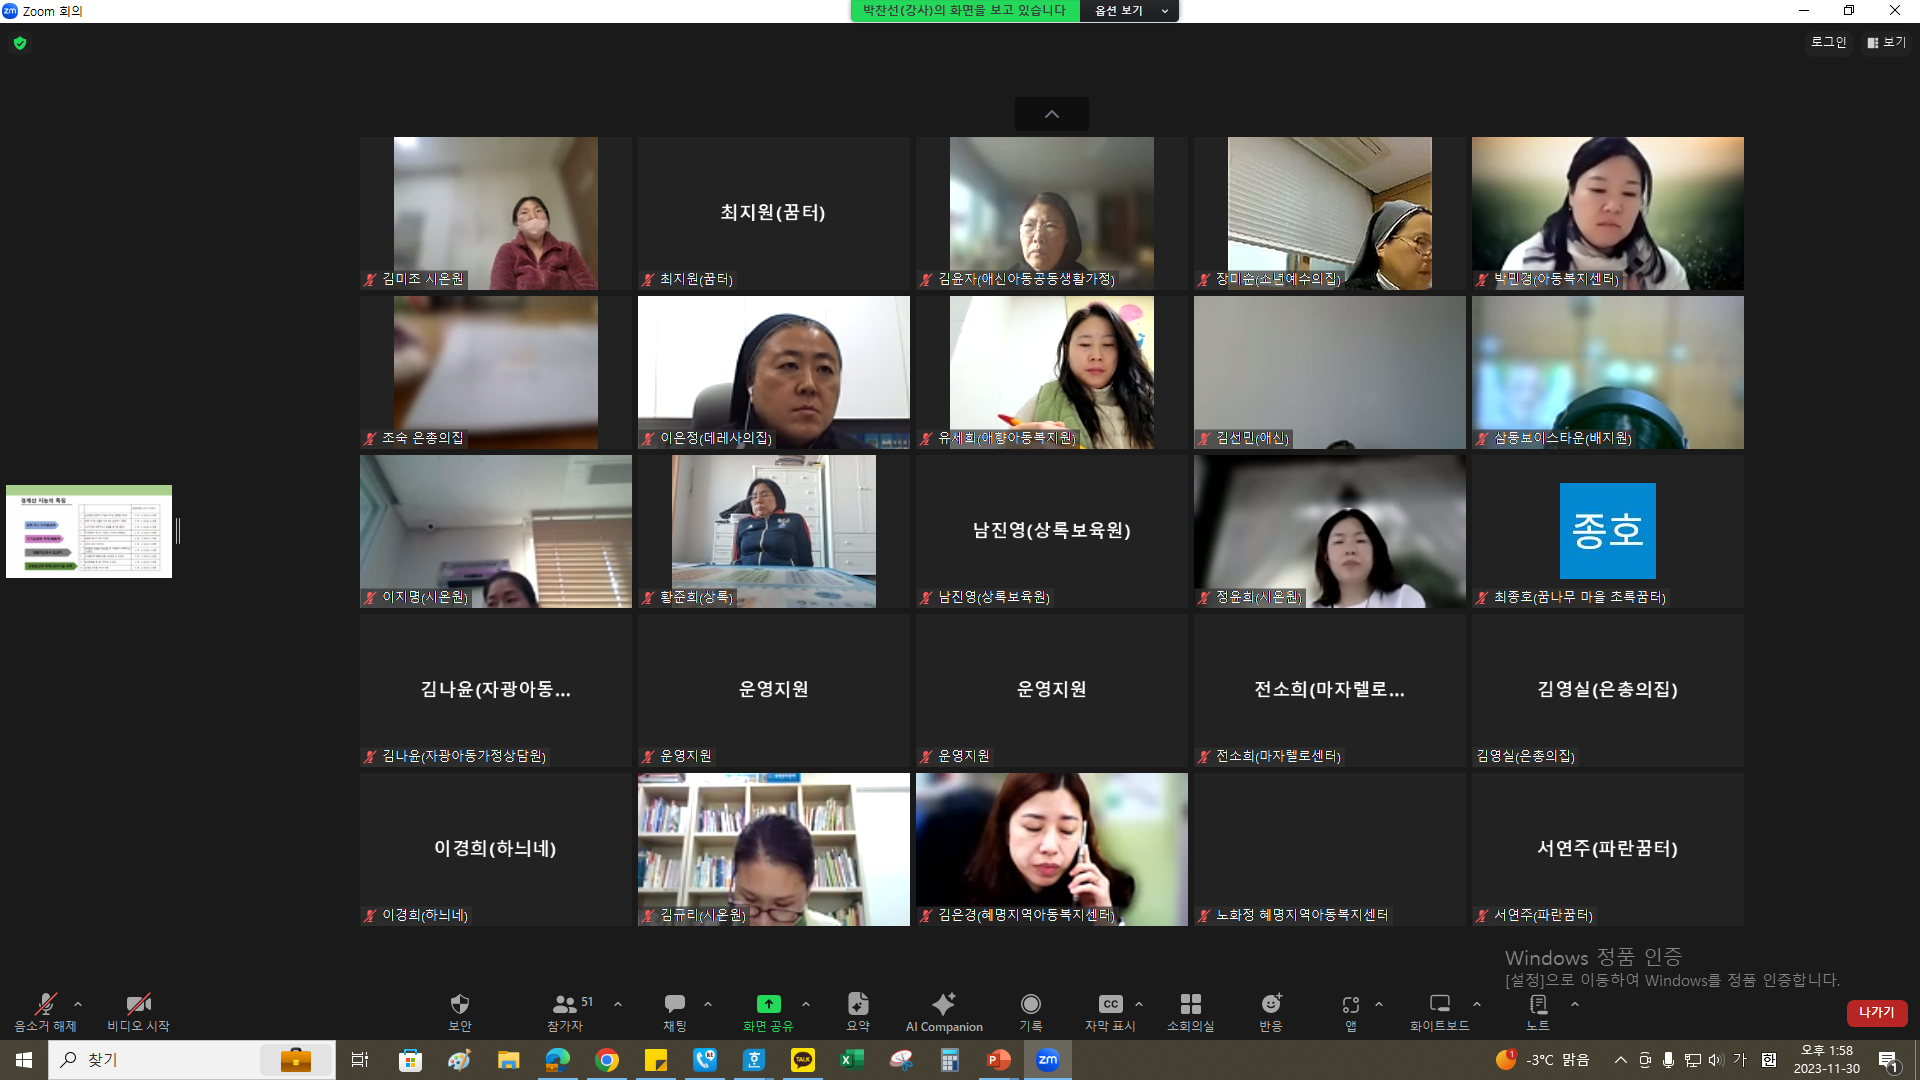
Task: Start video with 비디오 시작 button
Action: (x=138, y=1004)
